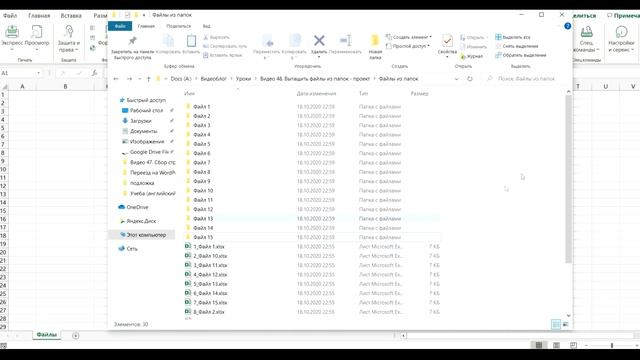
Task: Create a New folder with ribbon icon
Action: click(375, 46)
